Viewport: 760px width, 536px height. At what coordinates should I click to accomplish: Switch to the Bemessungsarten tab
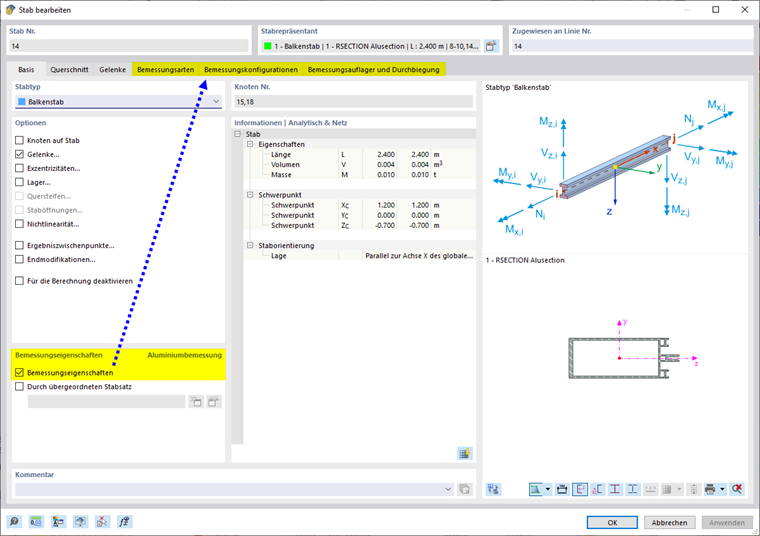click(x=165, y=69)
